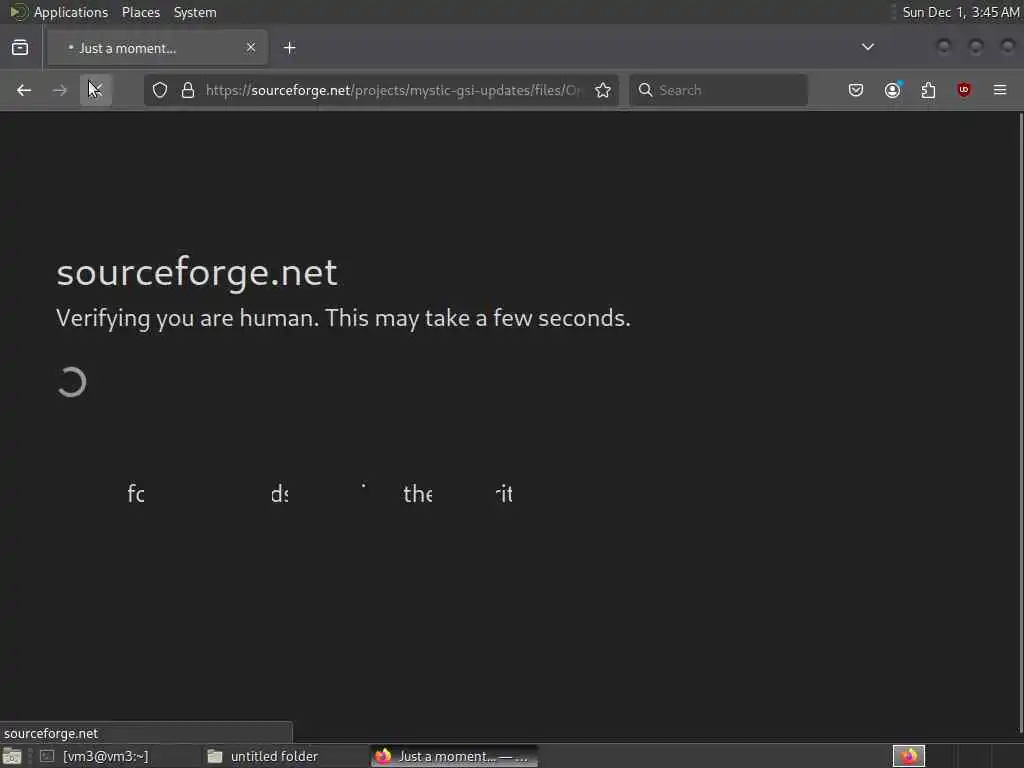Screen dimensions: 1024x768
Task: Close the 'Just a moment...' tab
Action: [x=251, y=48]
